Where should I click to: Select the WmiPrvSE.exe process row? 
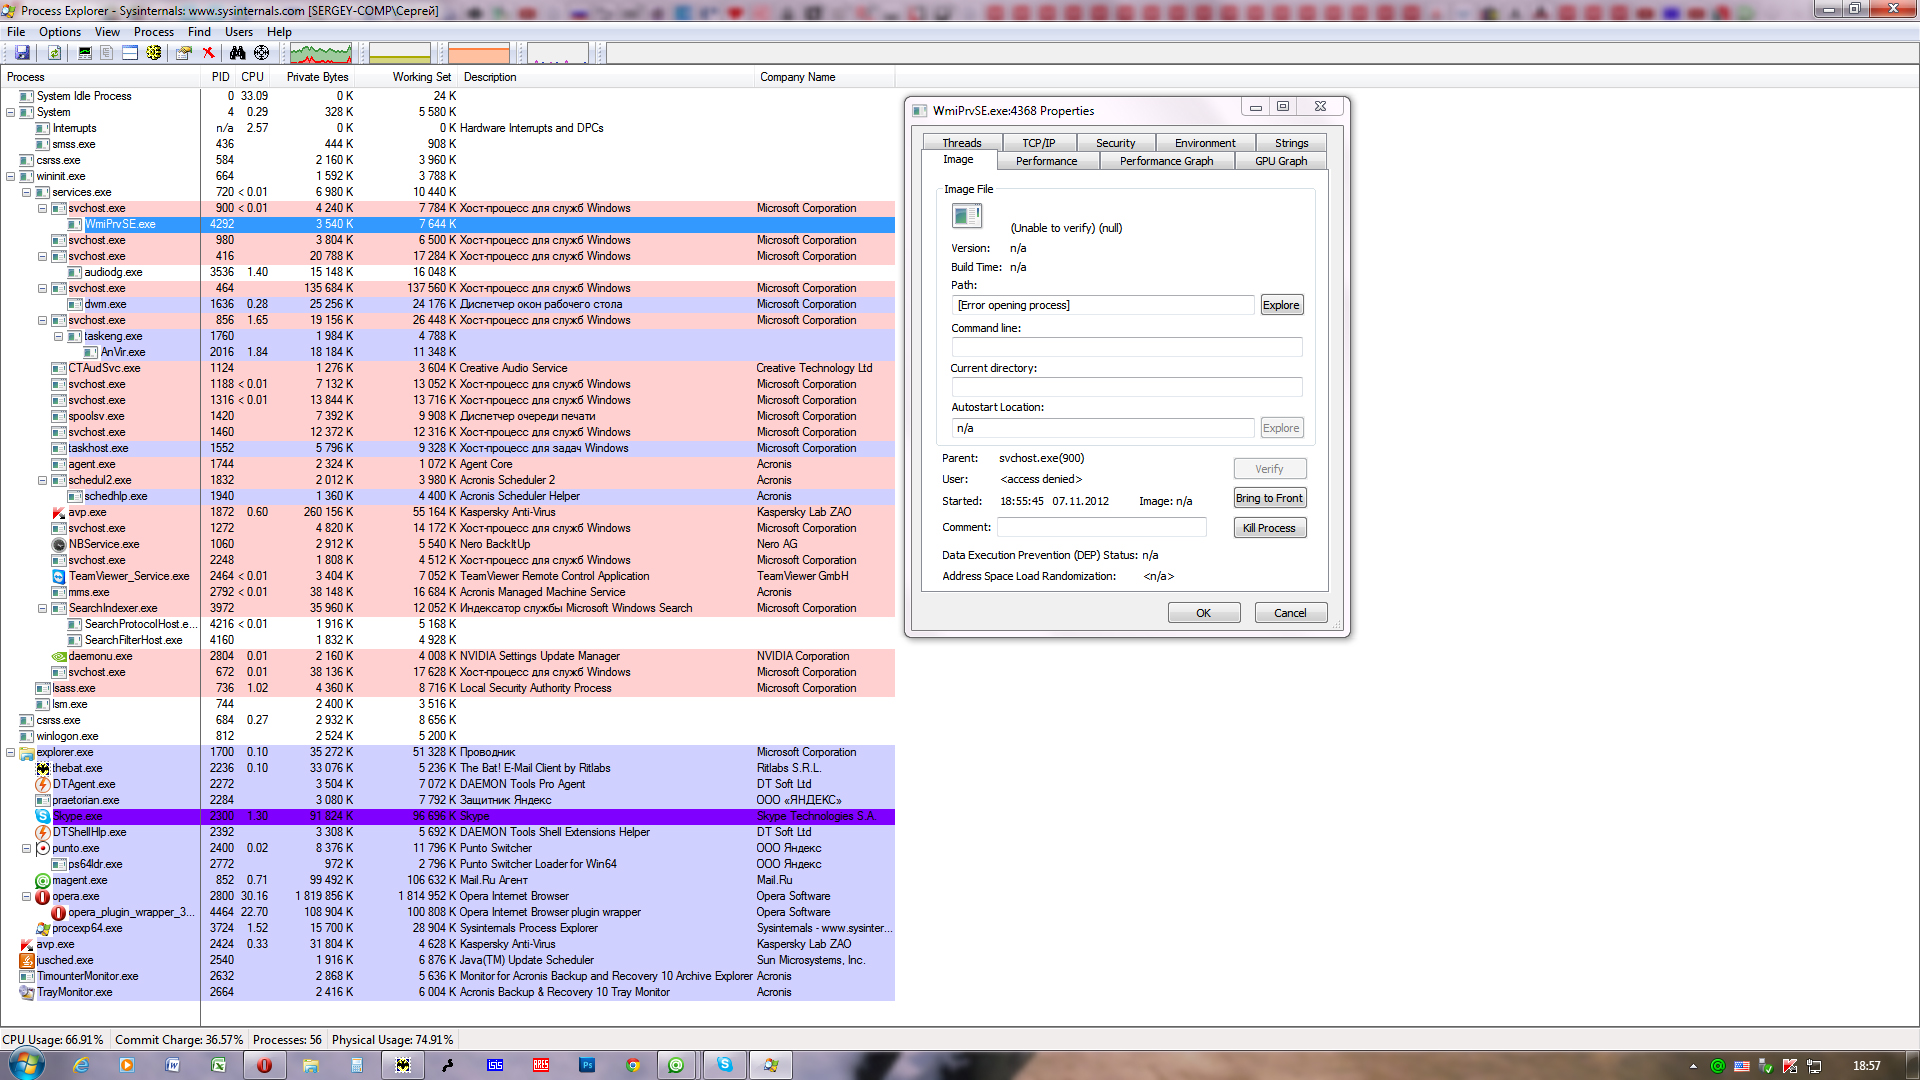coord(447,224)
